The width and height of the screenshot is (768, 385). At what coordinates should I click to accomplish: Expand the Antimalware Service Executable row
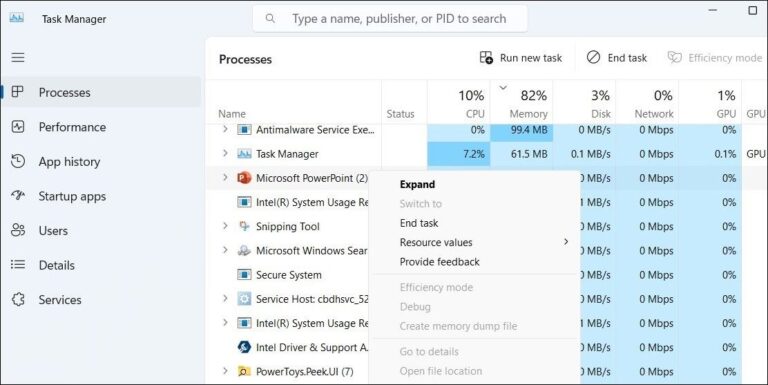click(225, 129)
